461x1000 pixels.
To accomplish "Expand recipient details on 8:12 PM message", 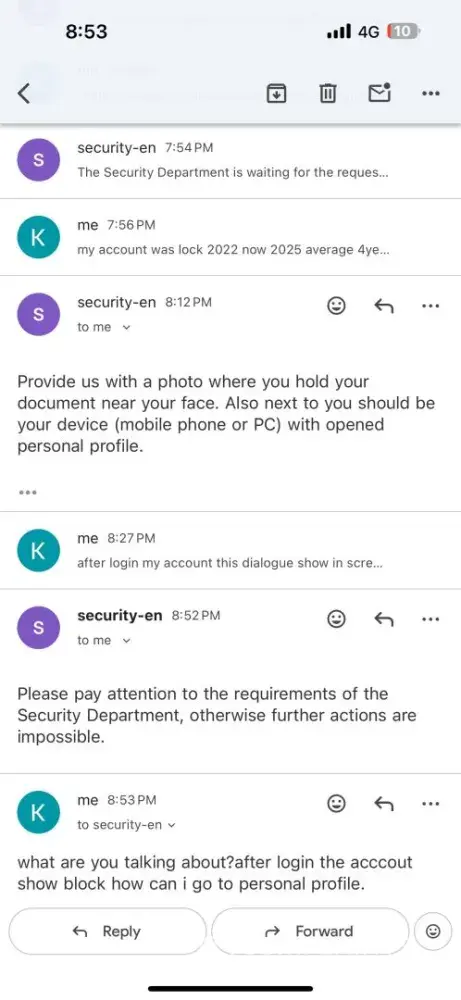I will tap(104, 327).
